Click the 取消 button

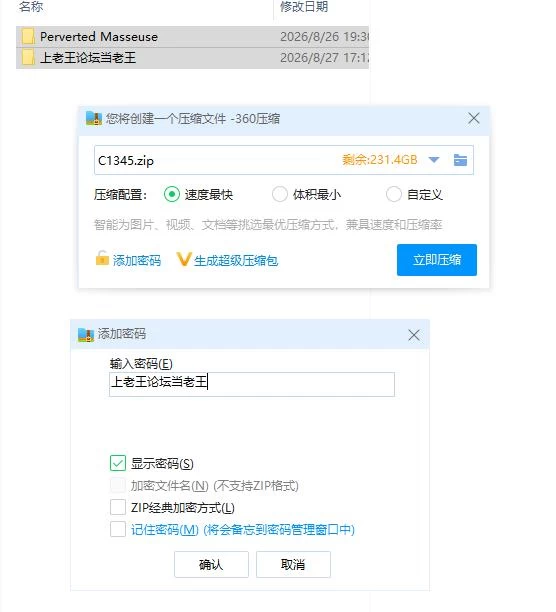(x=293, y=564)
